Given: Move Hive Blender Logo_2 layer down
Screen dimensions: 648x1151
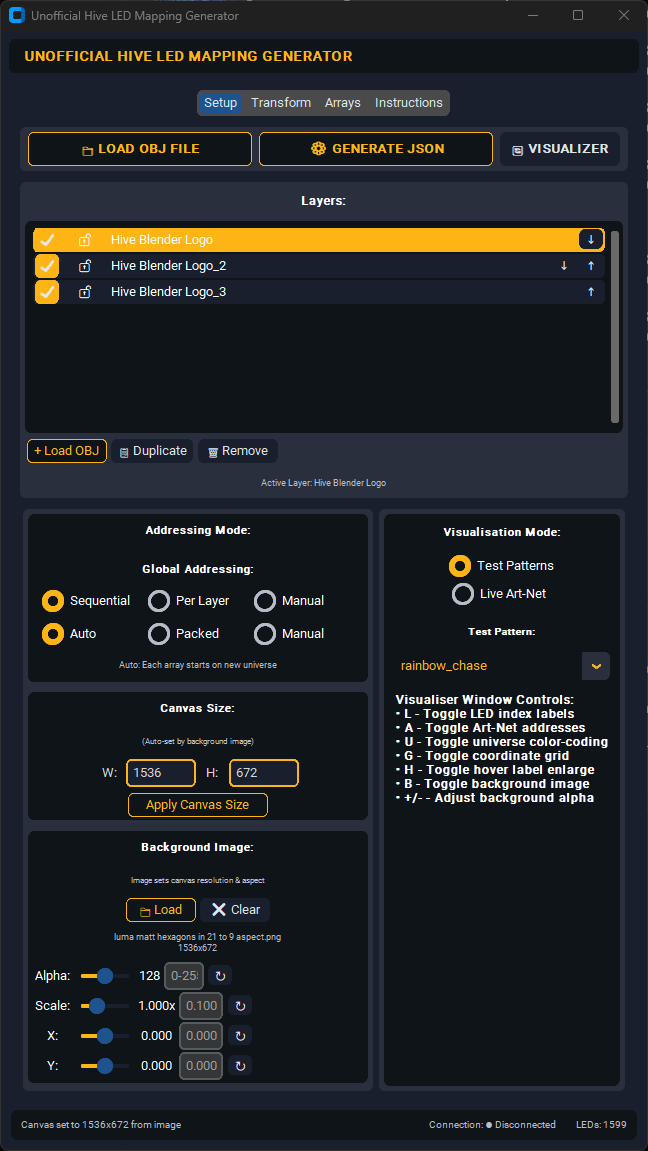Looking at the screenshot, I should tap(564, 266).
